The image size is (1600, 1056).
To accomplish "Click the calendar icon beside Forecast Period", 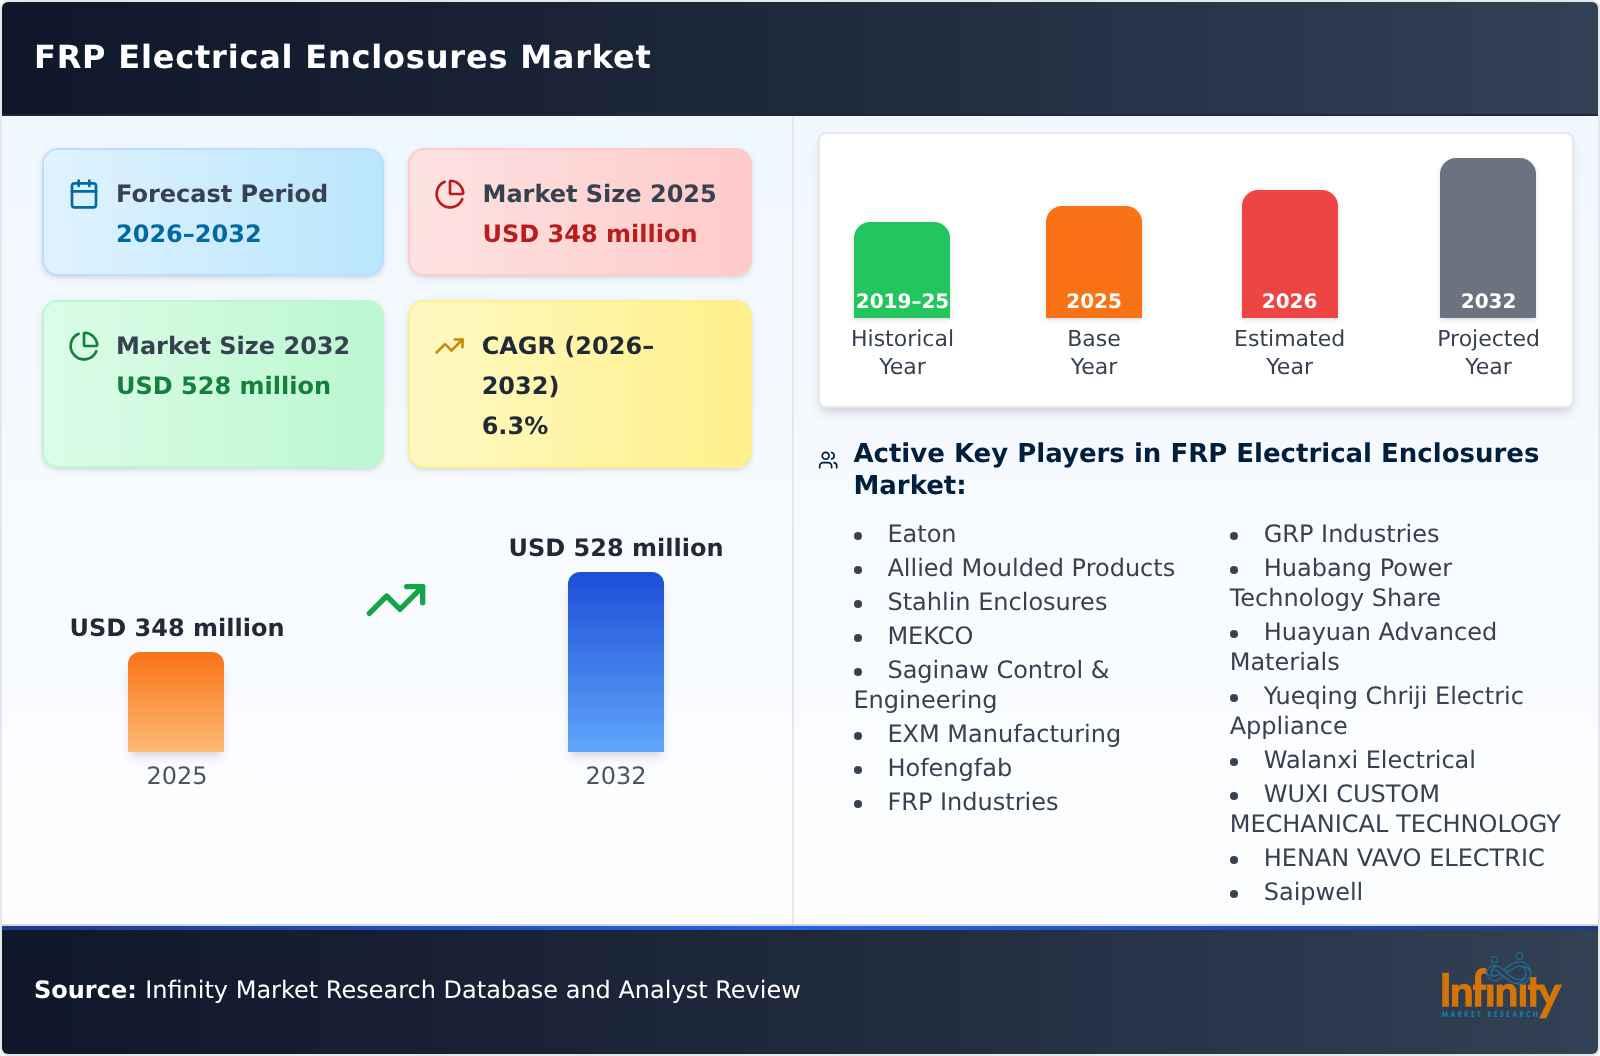I will (x=83, y=193).
